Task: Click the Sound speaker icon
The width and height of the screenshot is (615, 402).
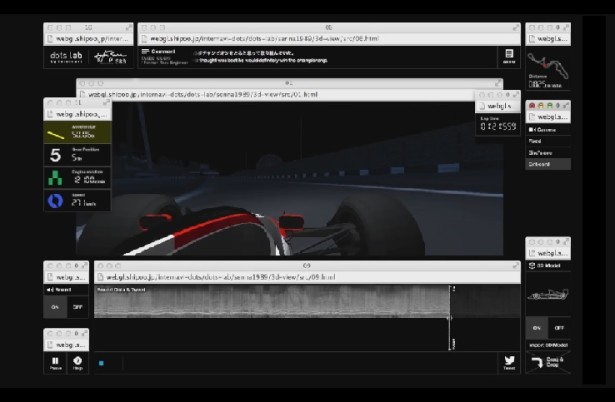Action: pos(49,290)
